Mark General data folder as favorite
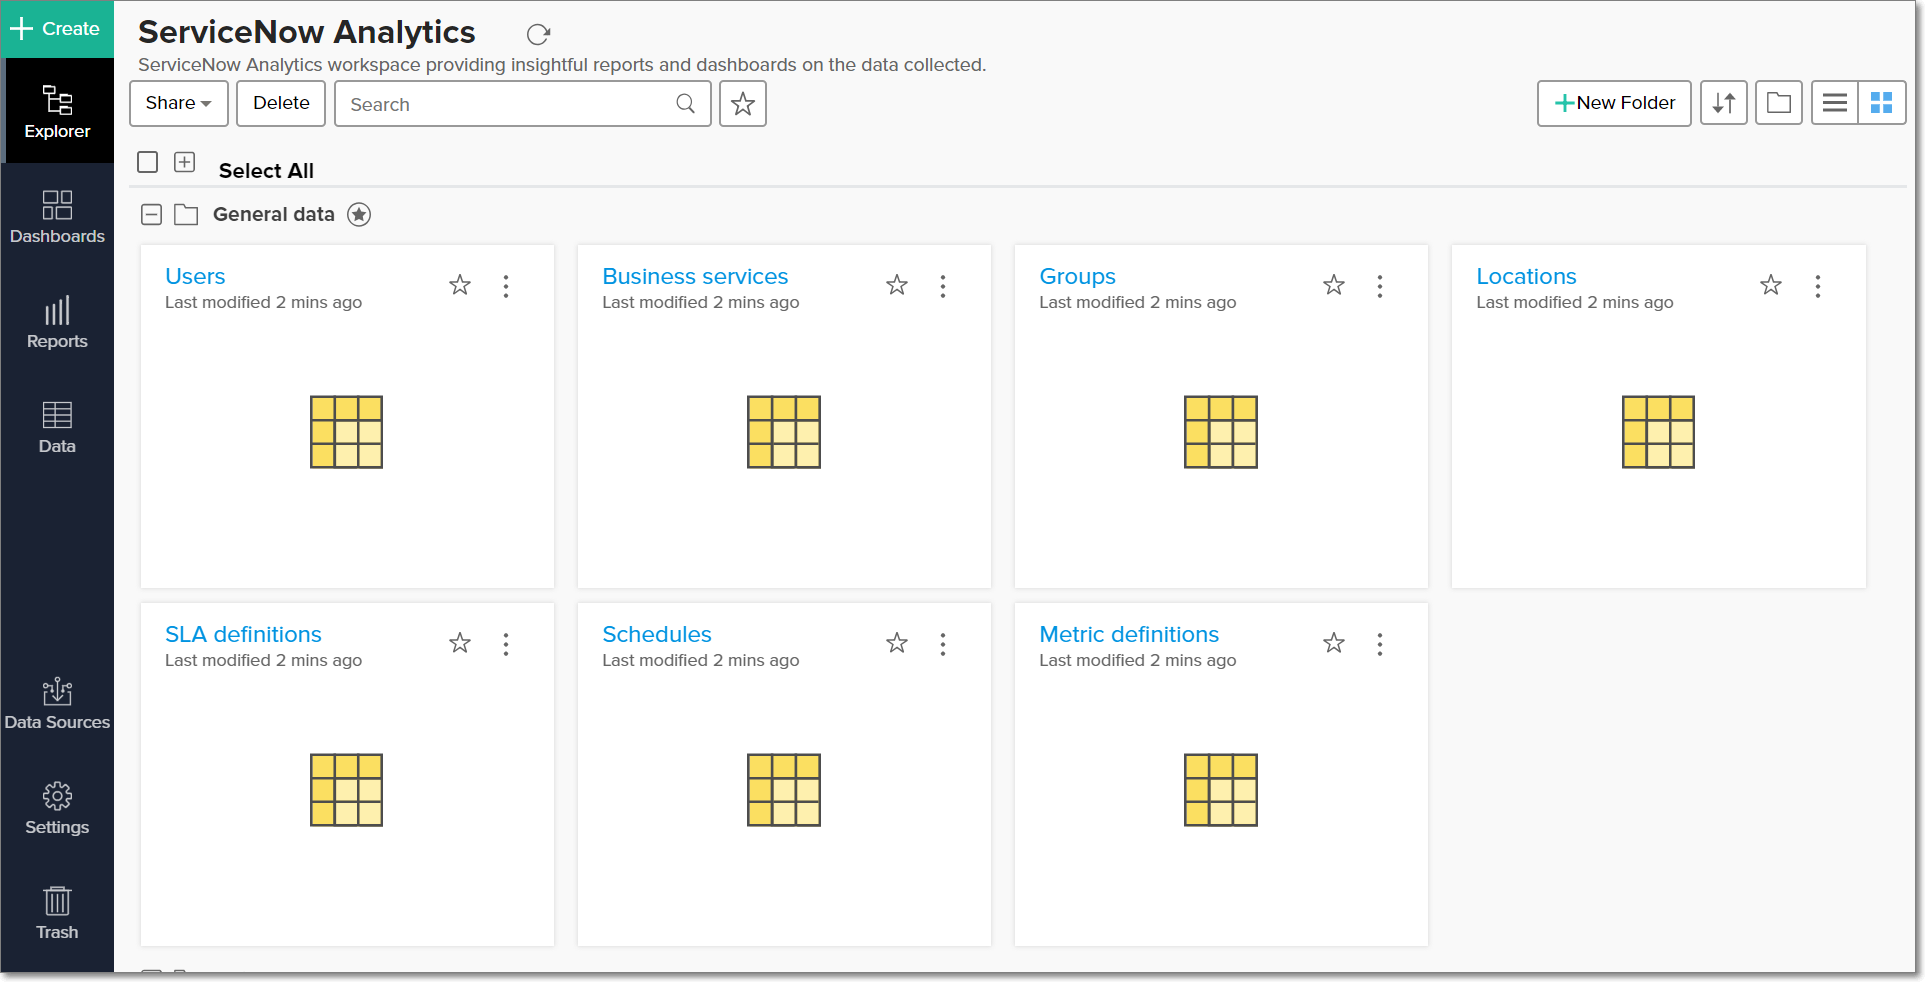The height and width of the screenshot is (982, 1925). [x=359, y=214]
